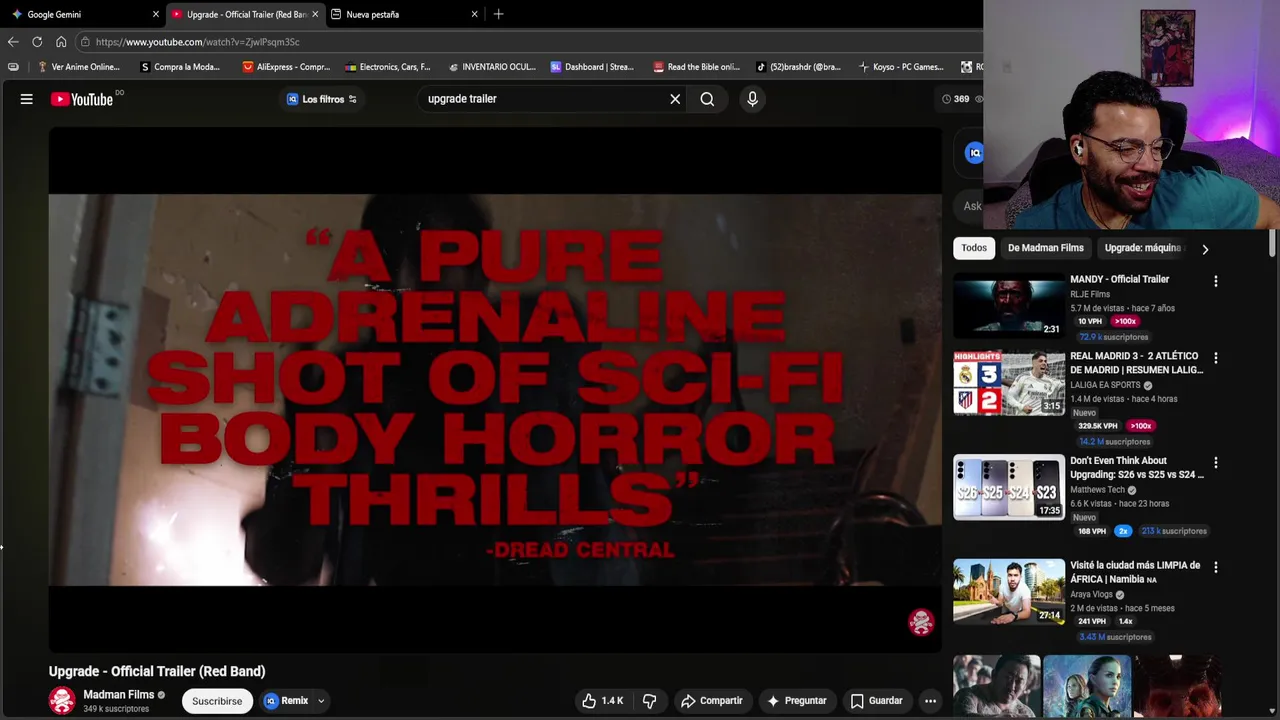Open options for Namibia video by Araya Vlogs
Viewport: 1280px width, 720px height.
1215,567
